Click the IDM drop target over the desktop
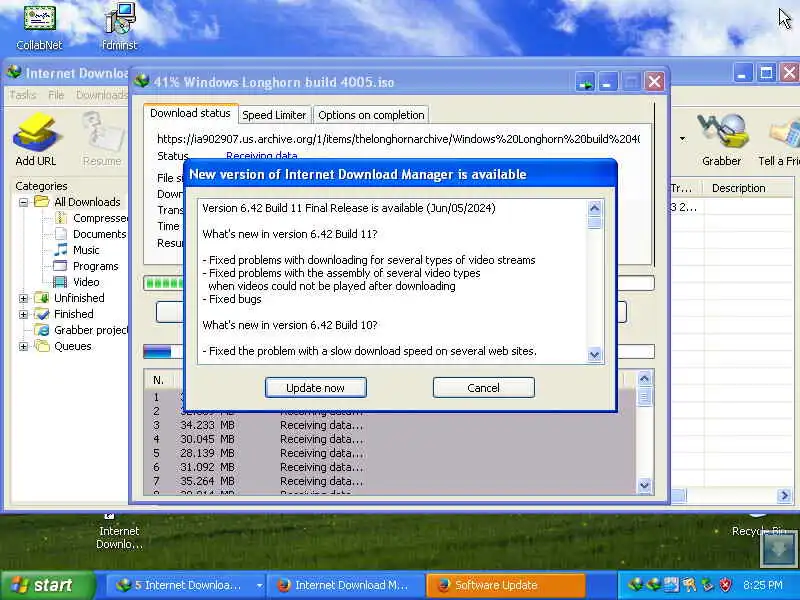Image resolution: width=800 pixels, height=600 pixels. (x=779, y=548)
